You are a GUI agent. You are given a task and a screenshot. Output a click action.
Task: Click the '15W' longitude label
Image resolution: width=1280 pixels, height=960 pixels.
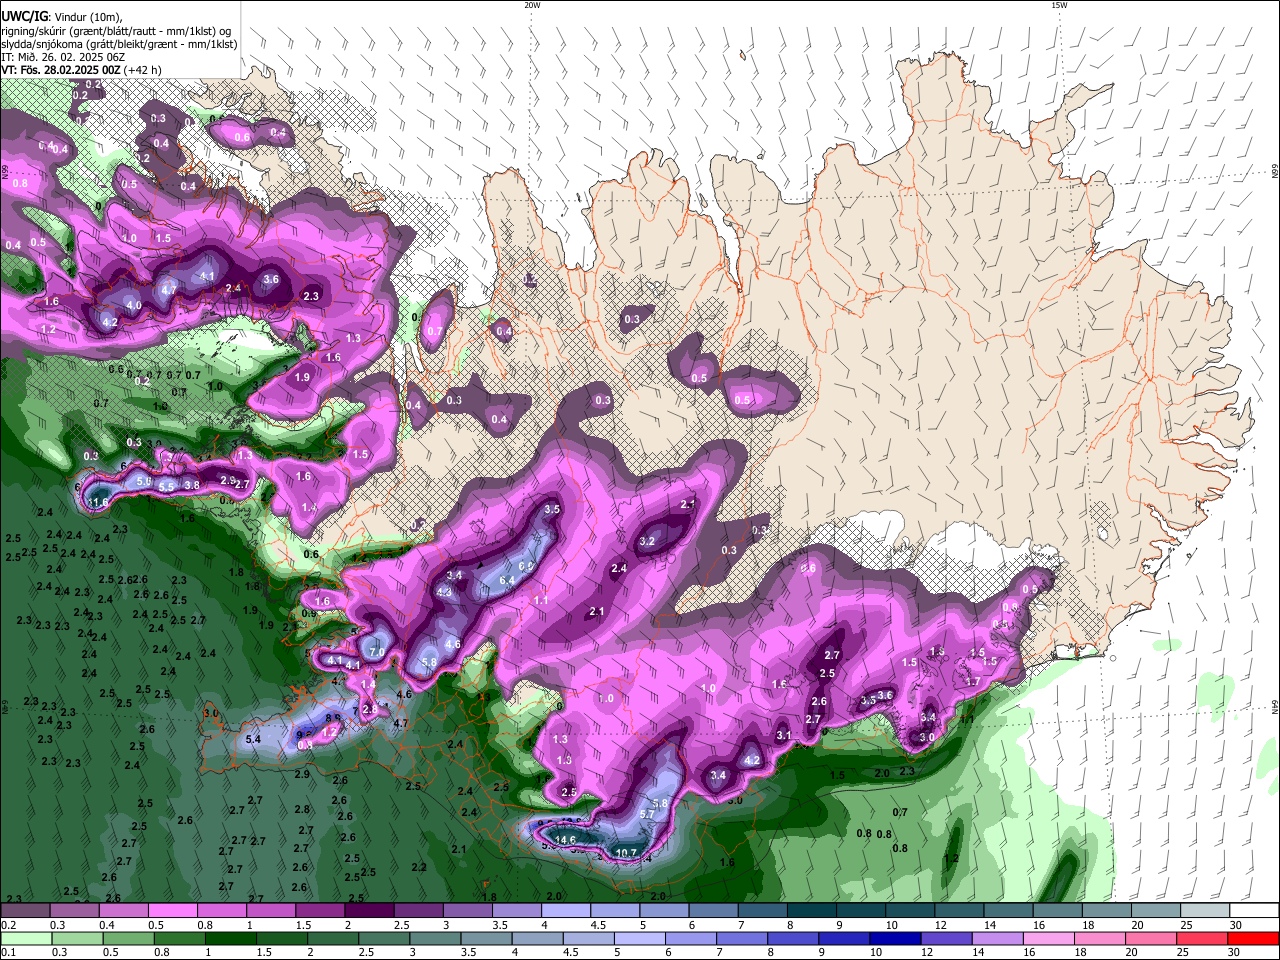(1058, 5)
